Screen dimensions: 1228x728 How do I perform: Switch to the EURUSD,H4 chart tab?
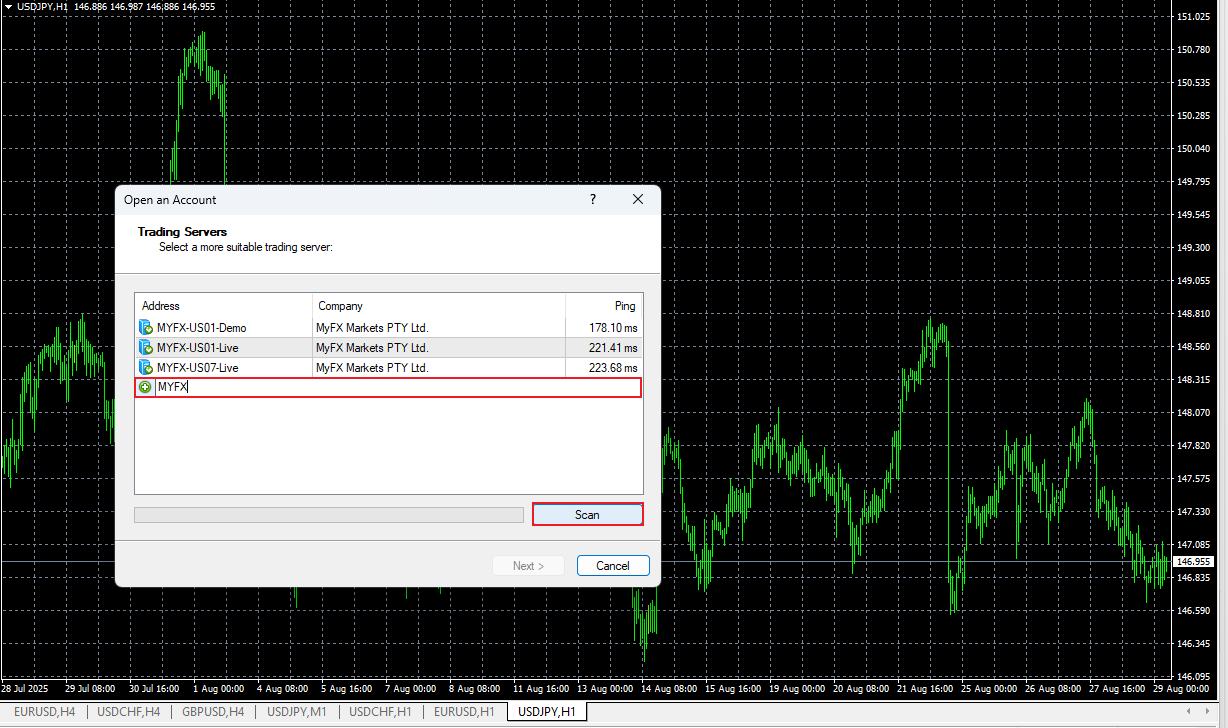pyautogui.click(x=43, y=711)
